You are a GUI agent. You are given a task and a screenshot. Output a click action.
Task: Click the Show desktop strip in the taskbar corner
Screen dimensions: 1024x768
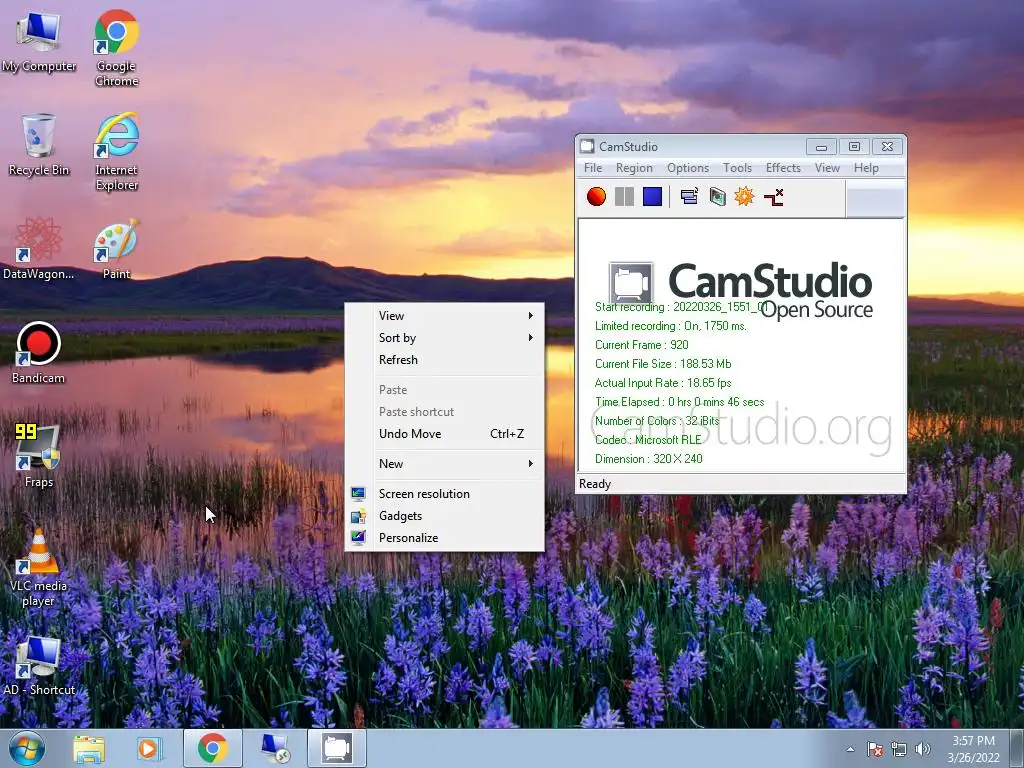pyautogui.click(x=1018, y=749)
